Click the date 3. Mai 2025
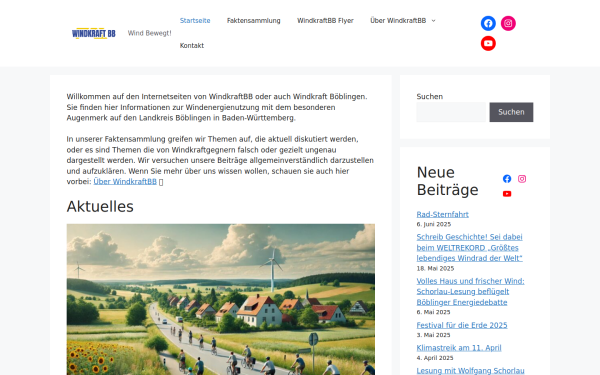Screen dimensions: 600x375 433,335
